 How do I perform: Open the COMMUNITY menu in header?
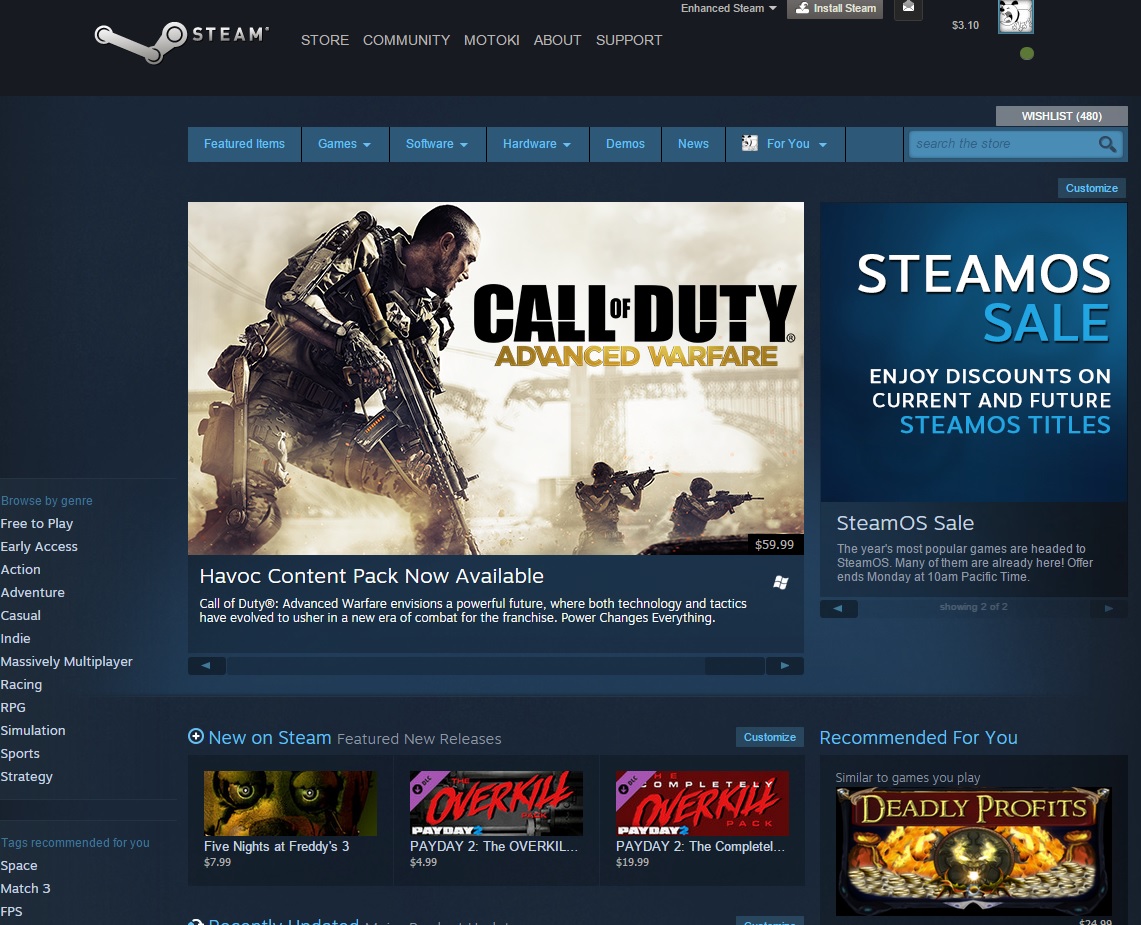coord(406,40)
